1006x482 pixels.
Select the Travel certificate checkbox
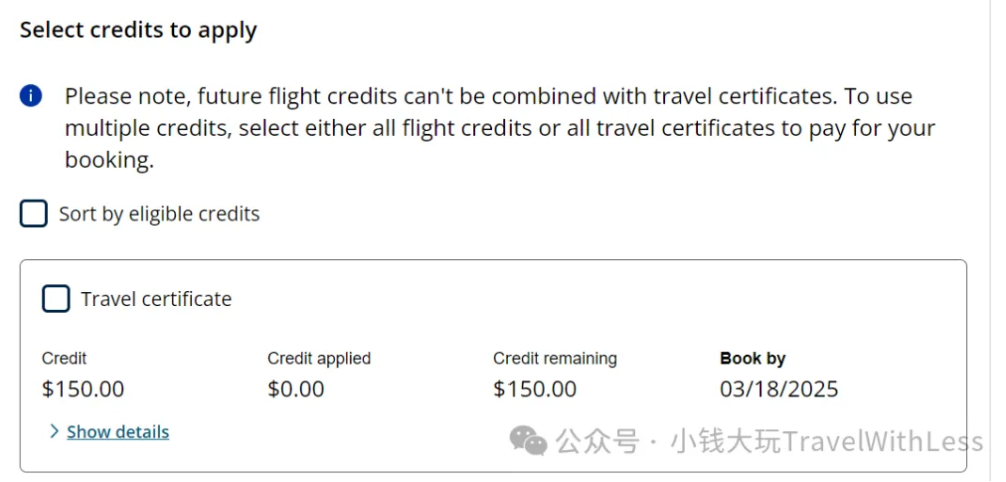click(56, 298)
